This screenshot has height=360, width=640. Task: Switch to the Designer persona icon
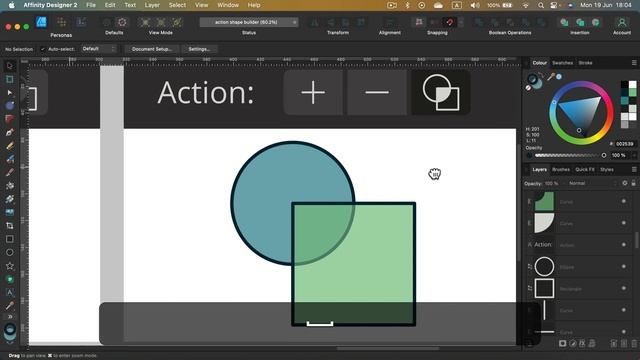pos(41,22)
